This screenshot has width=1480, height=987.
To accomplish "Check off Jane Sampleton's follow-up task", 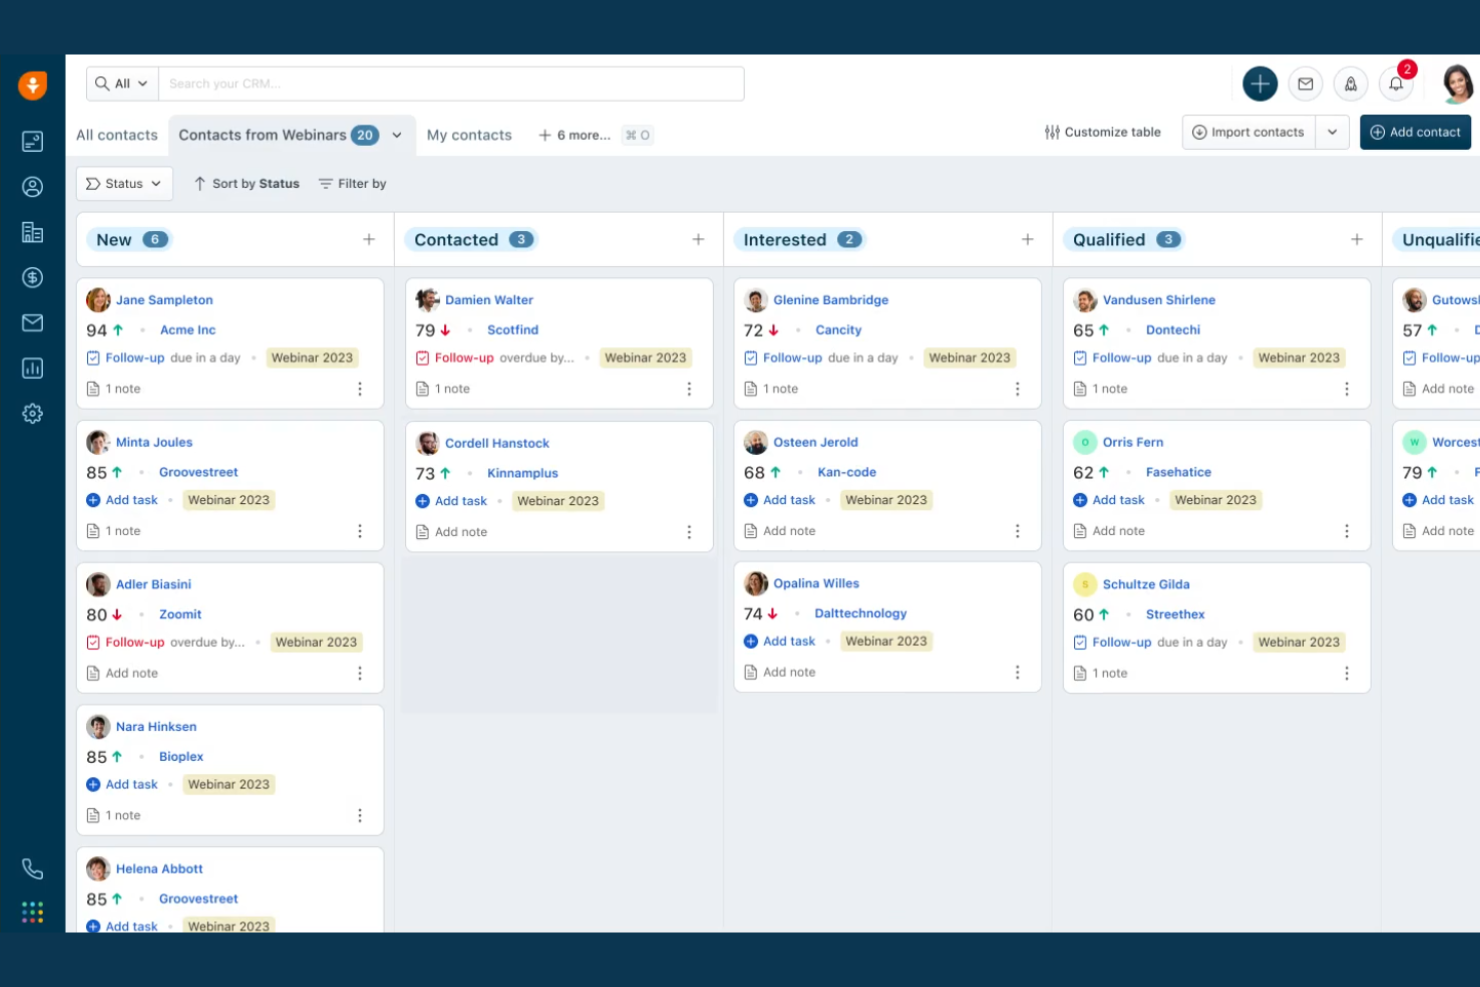I will pos(93,357).
